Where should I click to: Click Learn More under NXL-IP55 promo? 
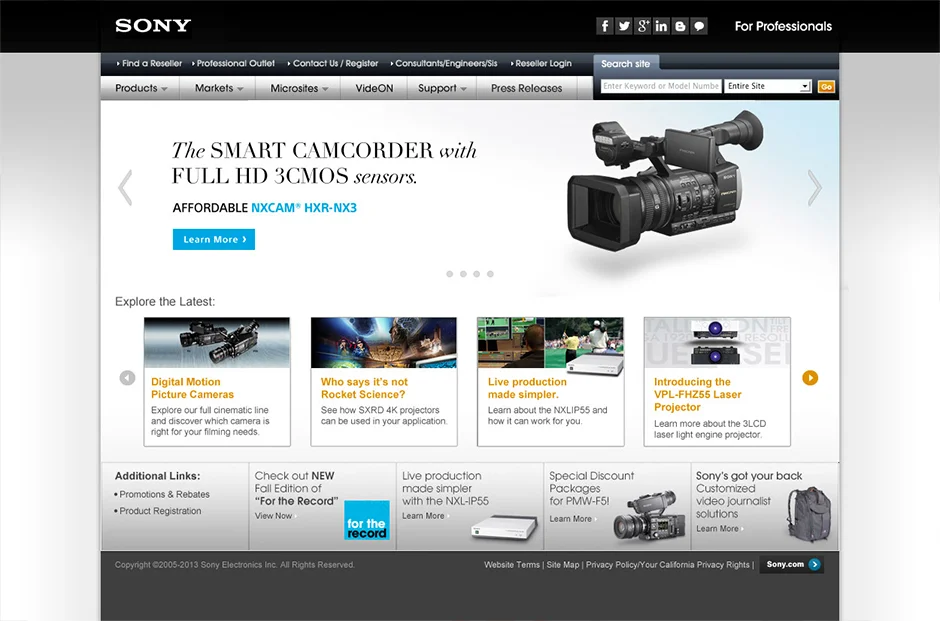click(424, 516)
